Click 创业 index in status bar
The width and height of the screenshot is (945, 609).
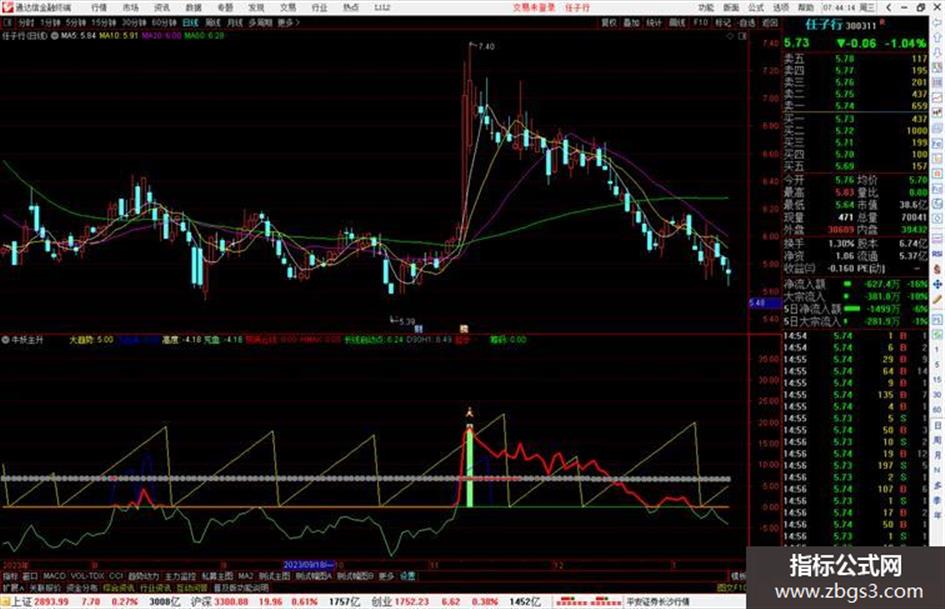(x=381, y=602)
